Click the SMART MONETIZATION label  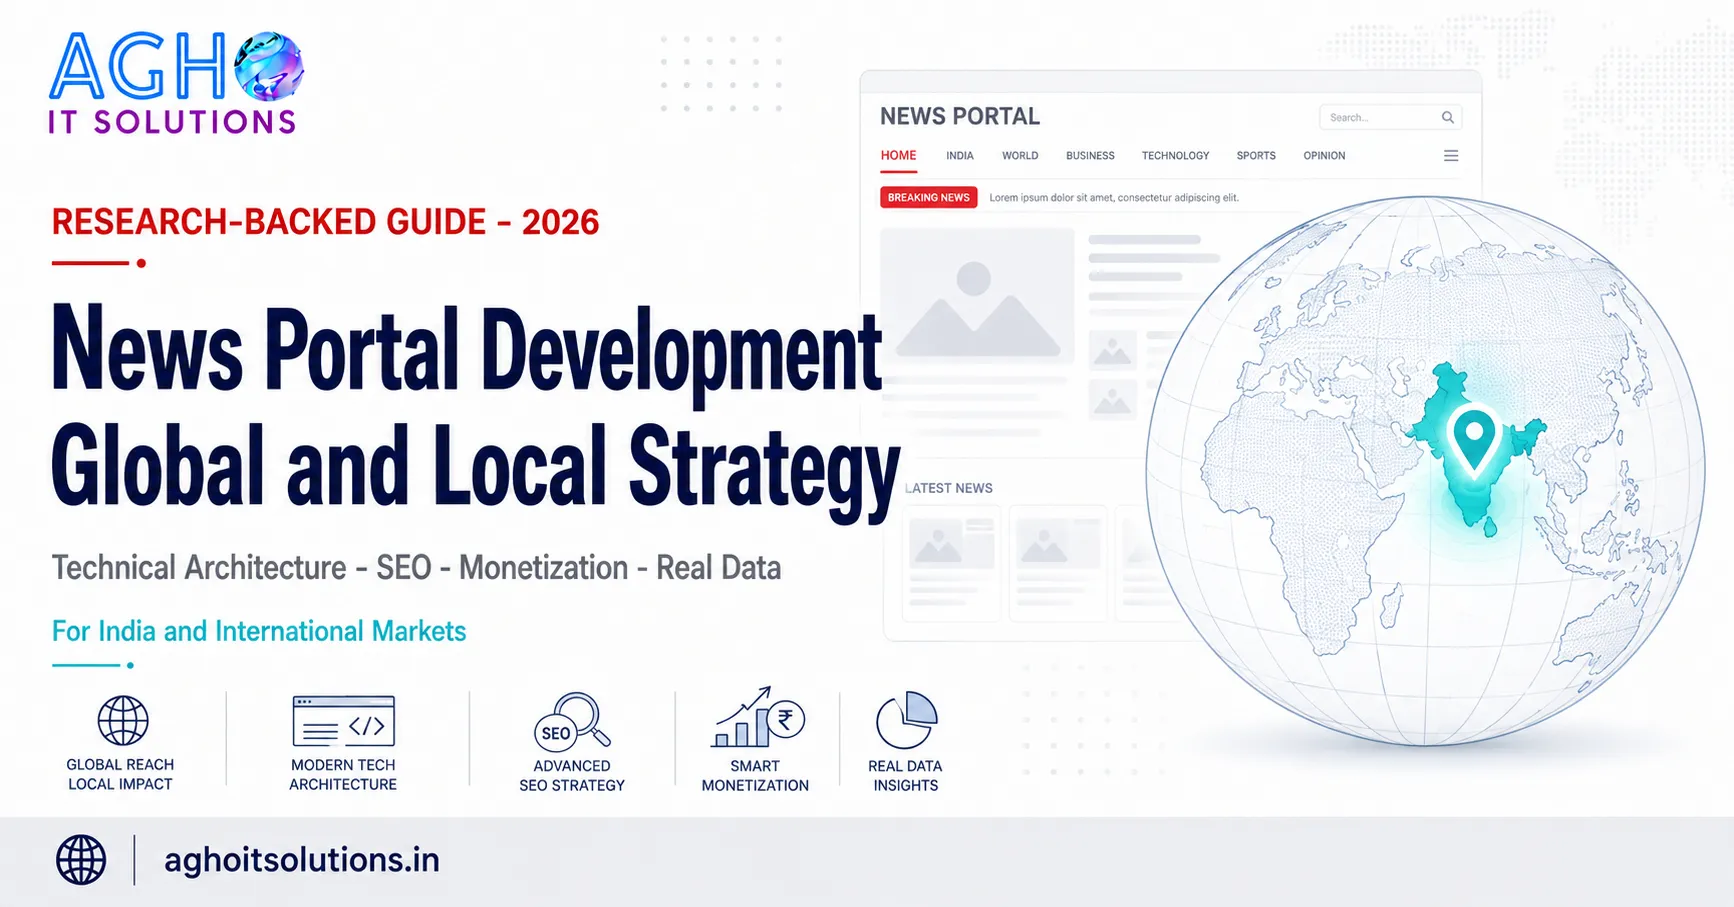pyautogui.click(x=755, y=776)
